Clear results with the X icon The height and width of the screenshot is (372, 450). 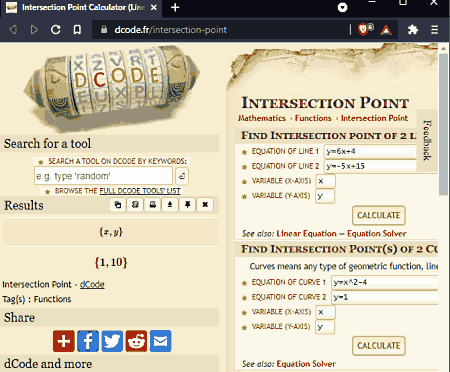point(205,205)
